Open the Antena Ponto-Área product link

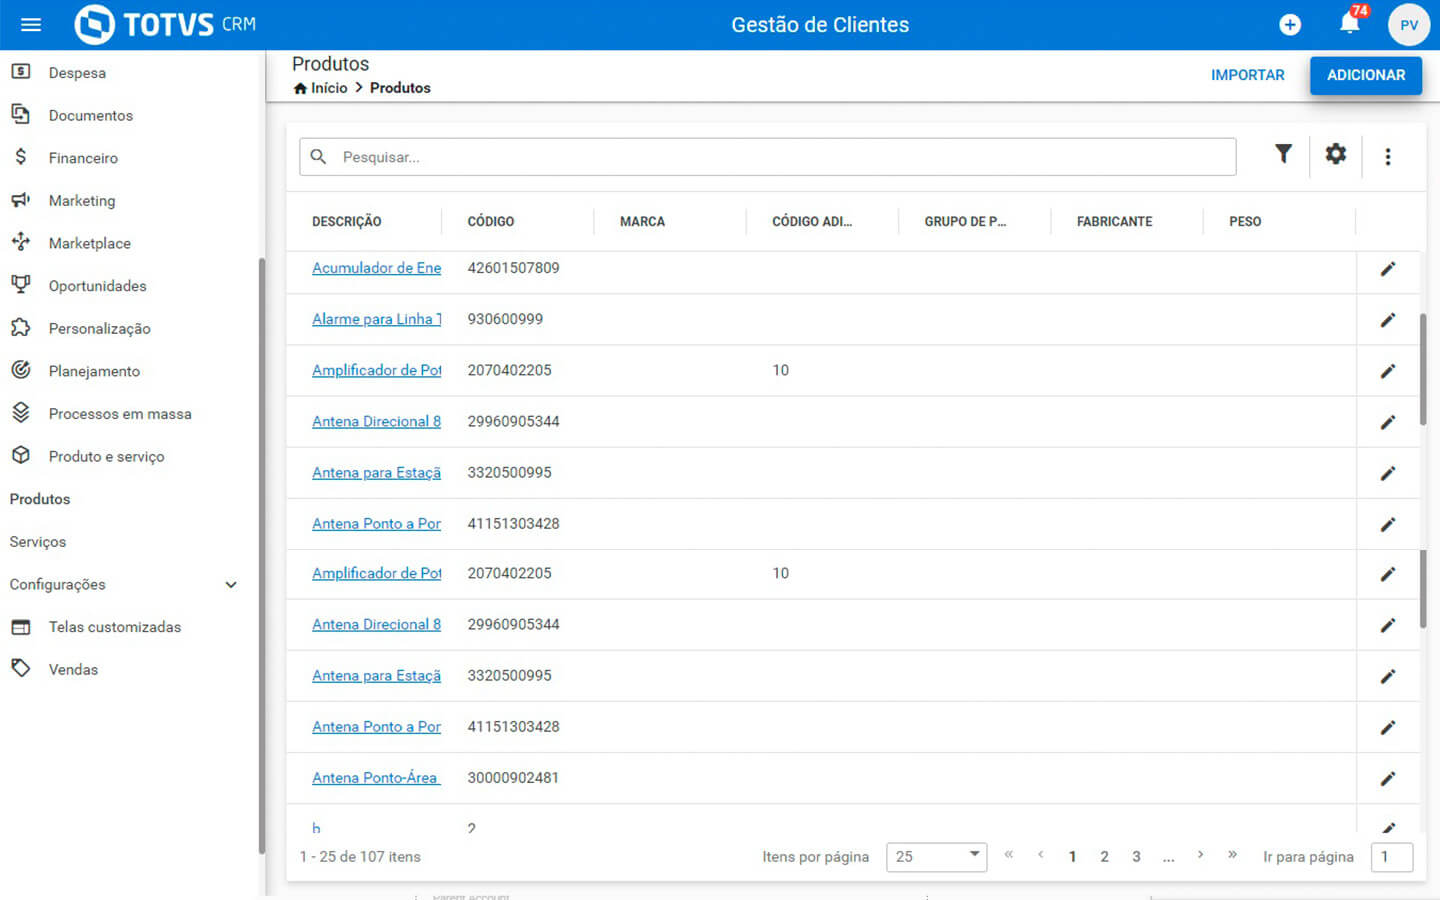[375, 778]
